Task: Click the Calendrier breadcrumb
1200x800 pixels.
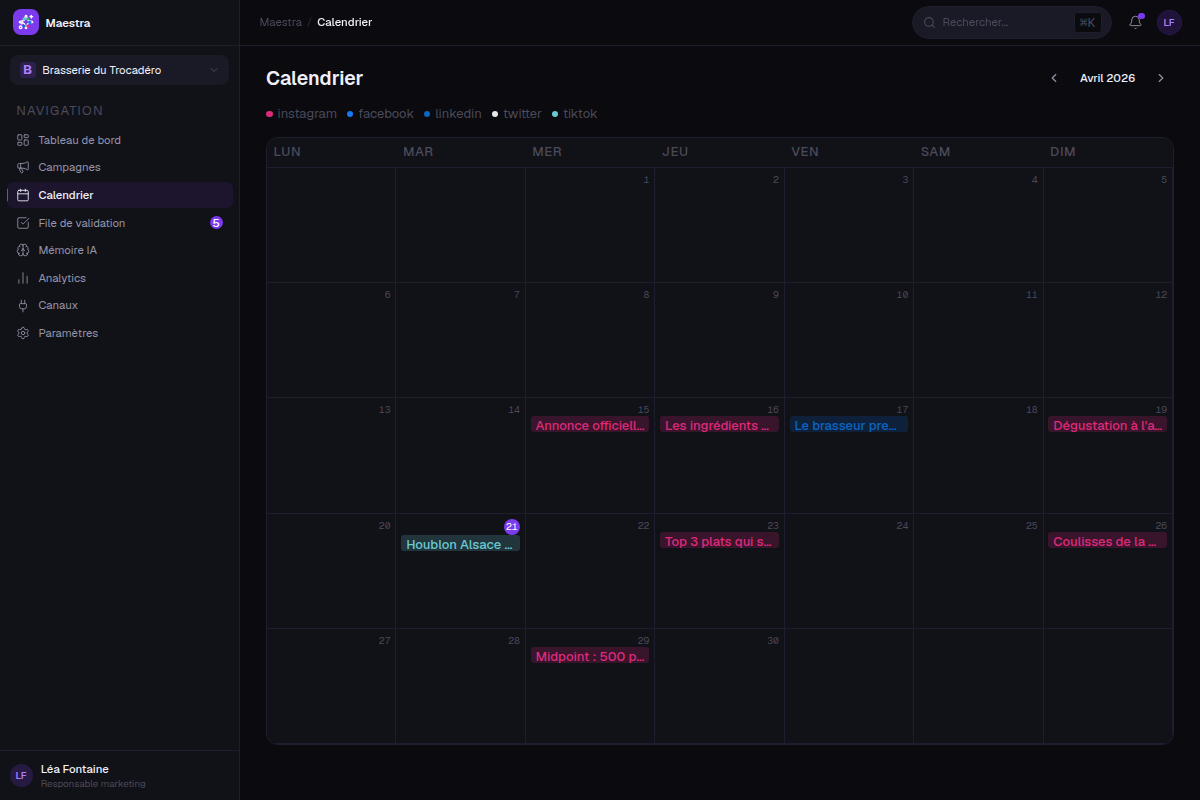Action: pyautogui.click(x=344, y=22)
